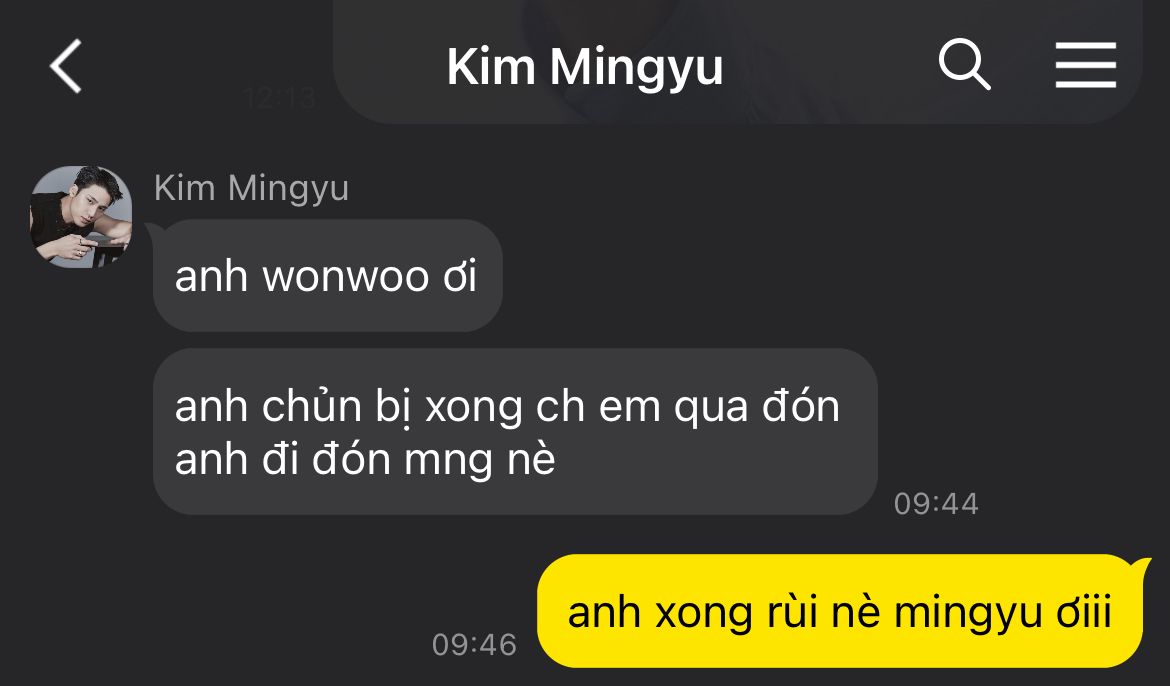Viewport: 1170px width, 686px height.
Task: Click the word 'qua' in grey bubble
Action: coord(710,410)
